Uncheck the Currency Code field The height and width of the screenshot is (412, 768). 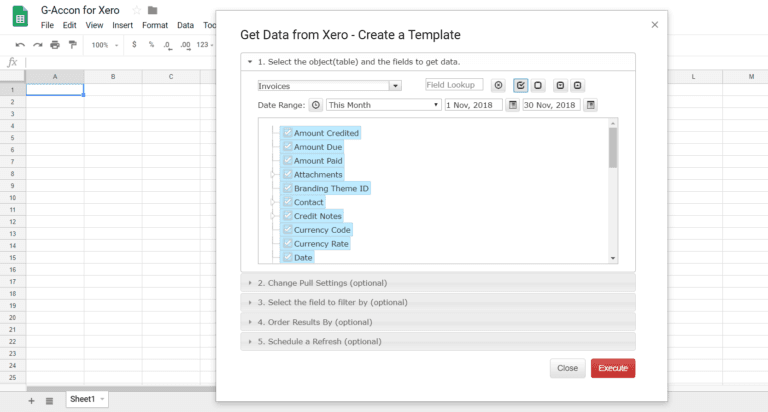(x=288, y=229)
